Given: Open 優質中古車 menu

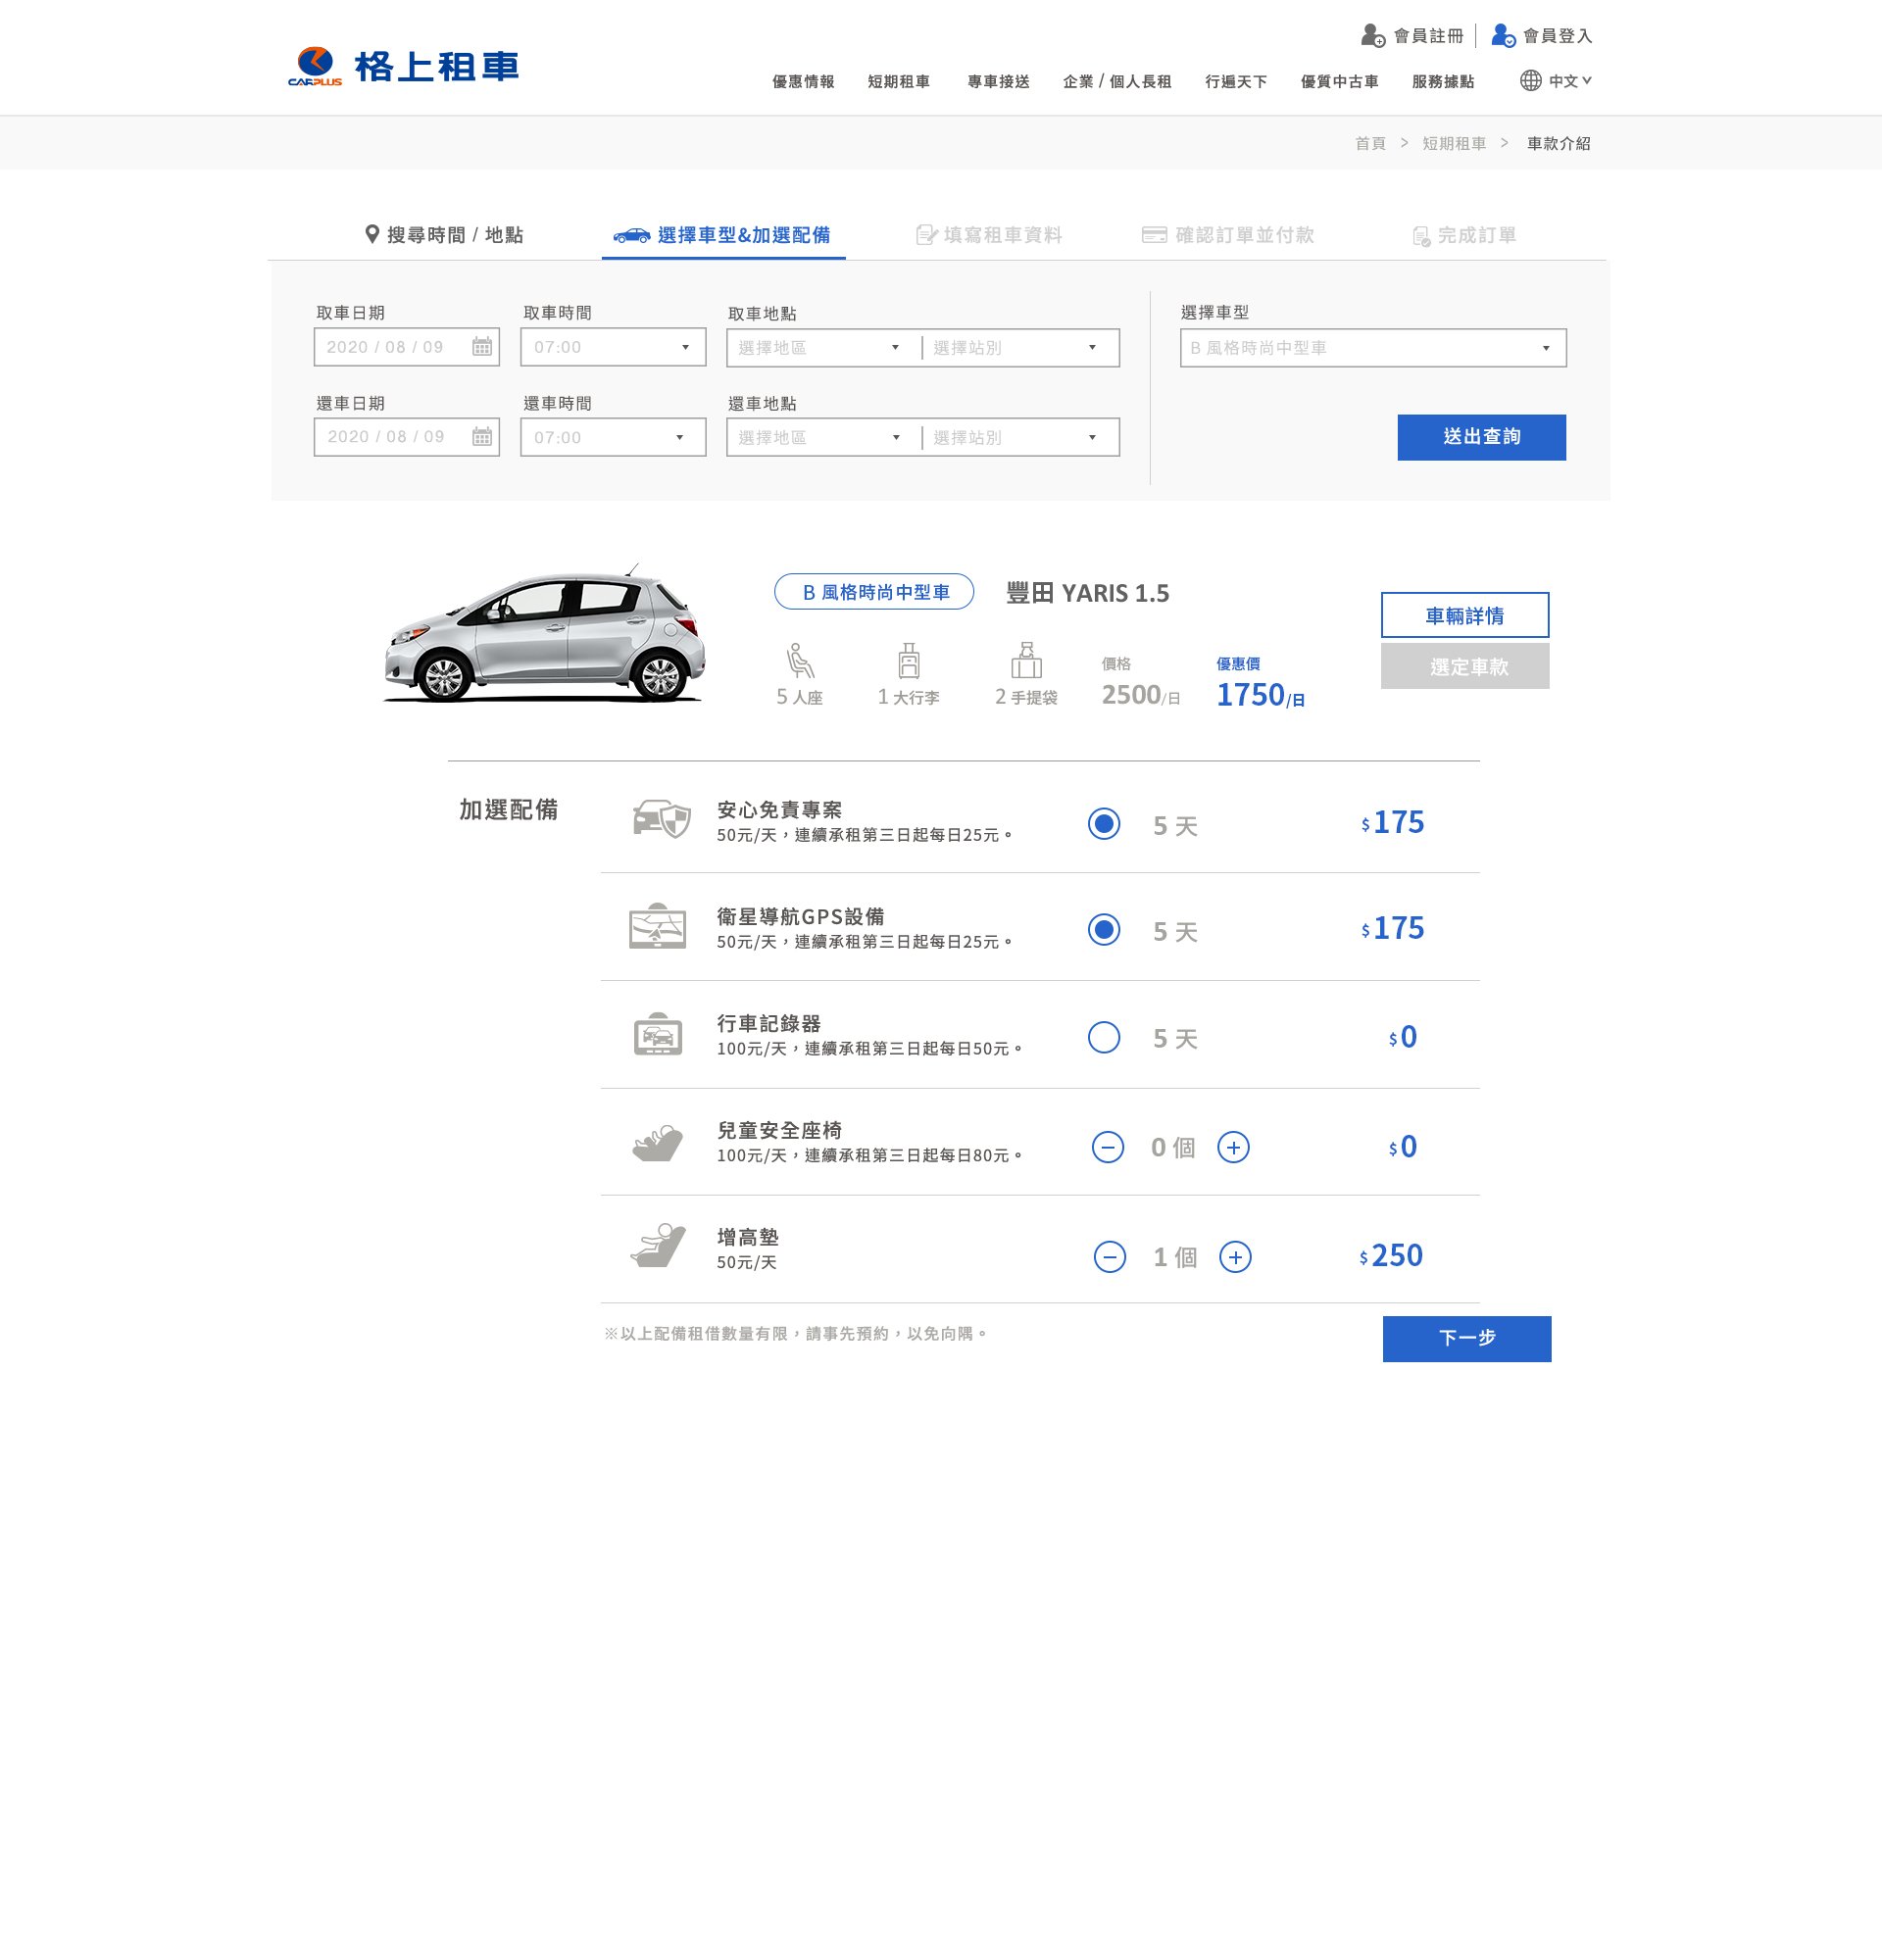Looking at the screenshot, I should click(x=1339, y=82).
